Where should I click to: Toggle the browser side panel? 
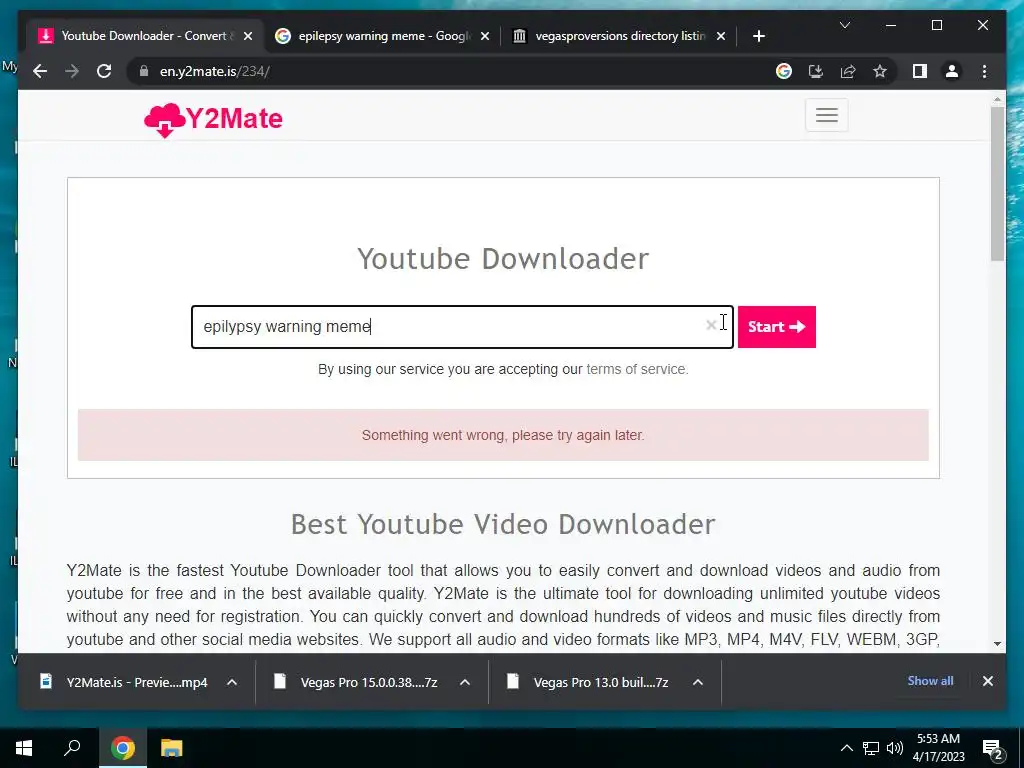(920, 71)
